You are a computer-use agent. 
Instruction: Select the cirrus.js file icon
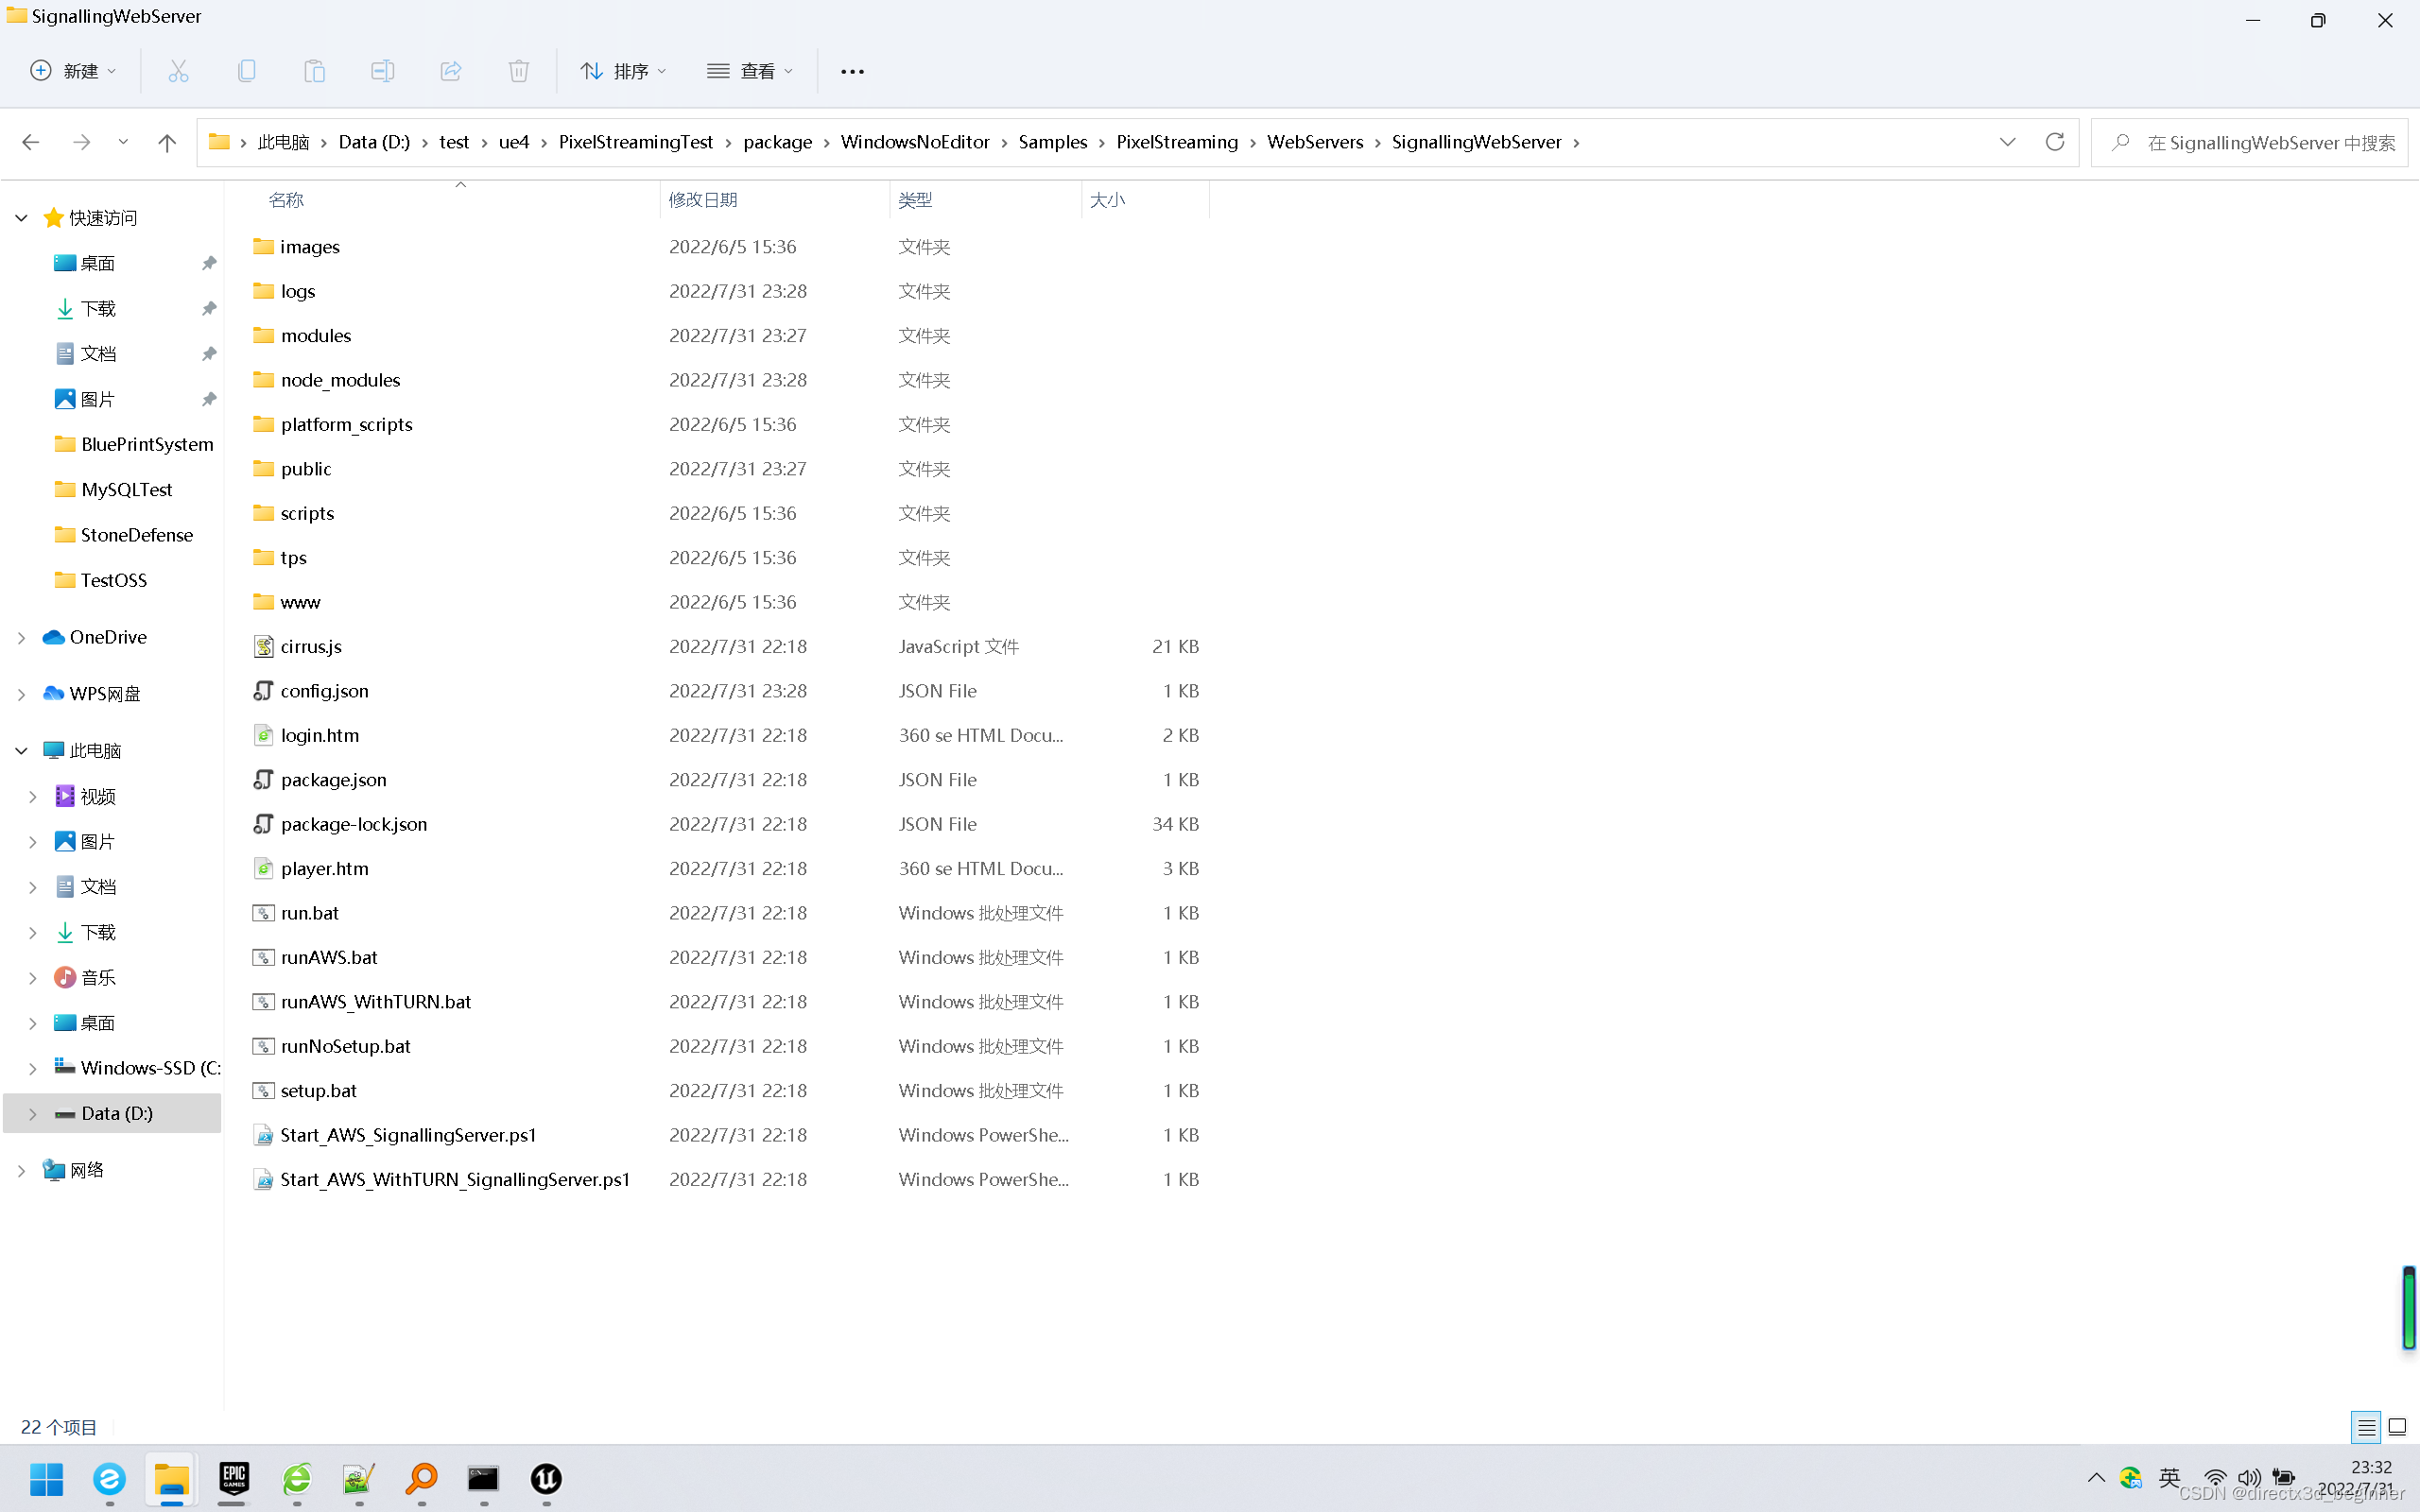(263, 647)
